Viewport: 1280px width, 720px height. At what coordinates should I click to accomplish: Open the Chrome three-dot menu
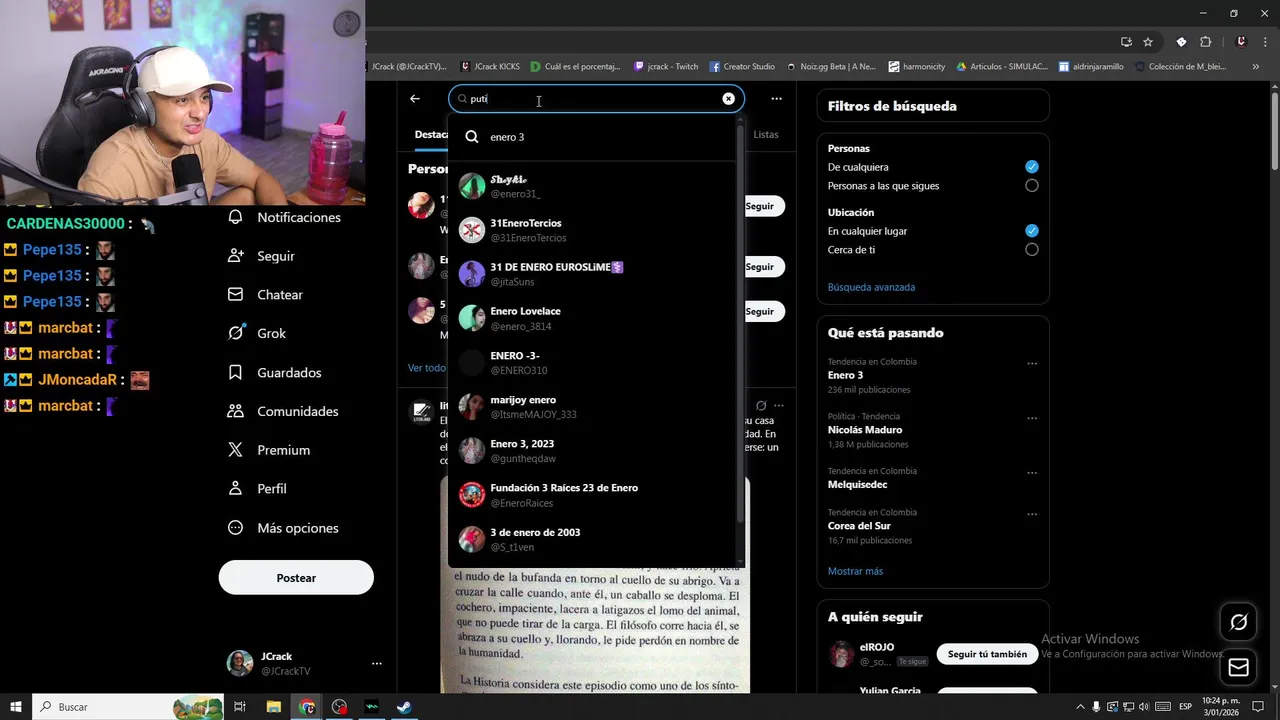(1264, 42)
